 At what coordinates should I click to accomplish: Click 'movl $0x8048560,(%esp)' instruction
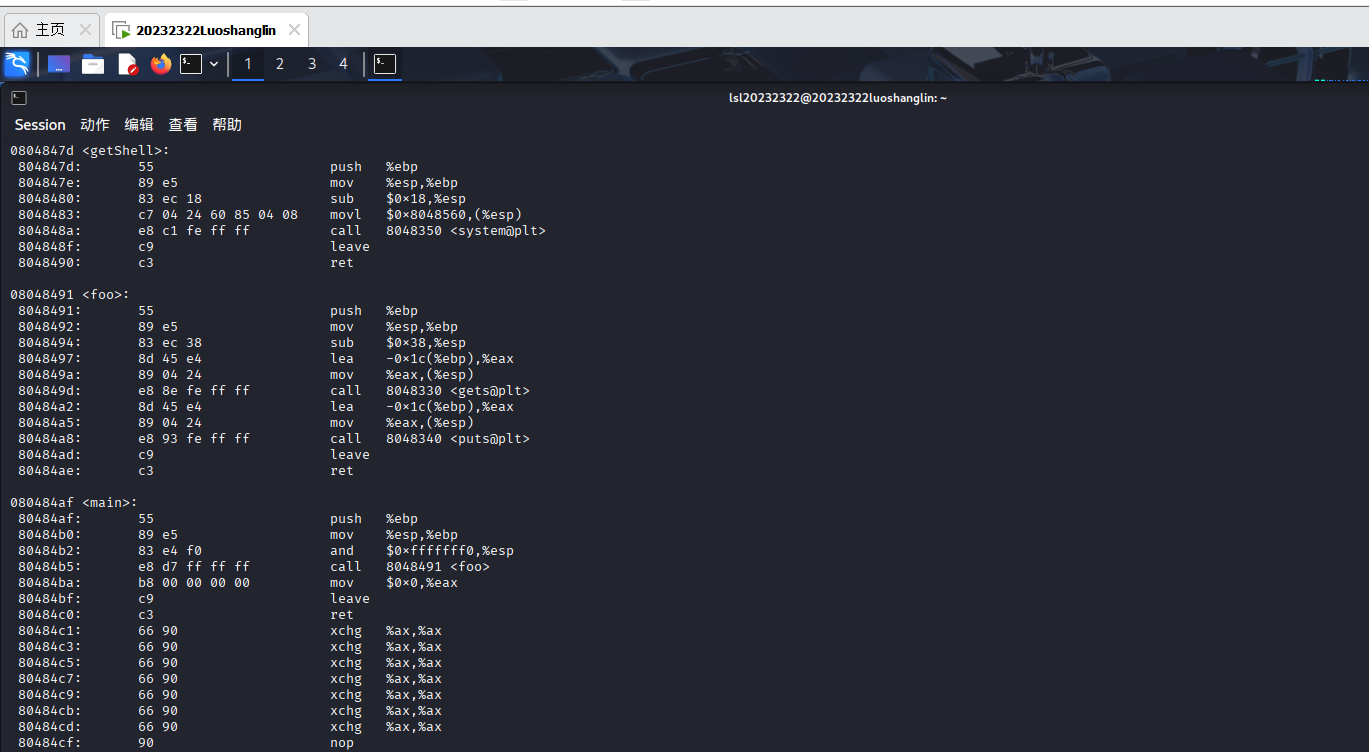[426, 215]
